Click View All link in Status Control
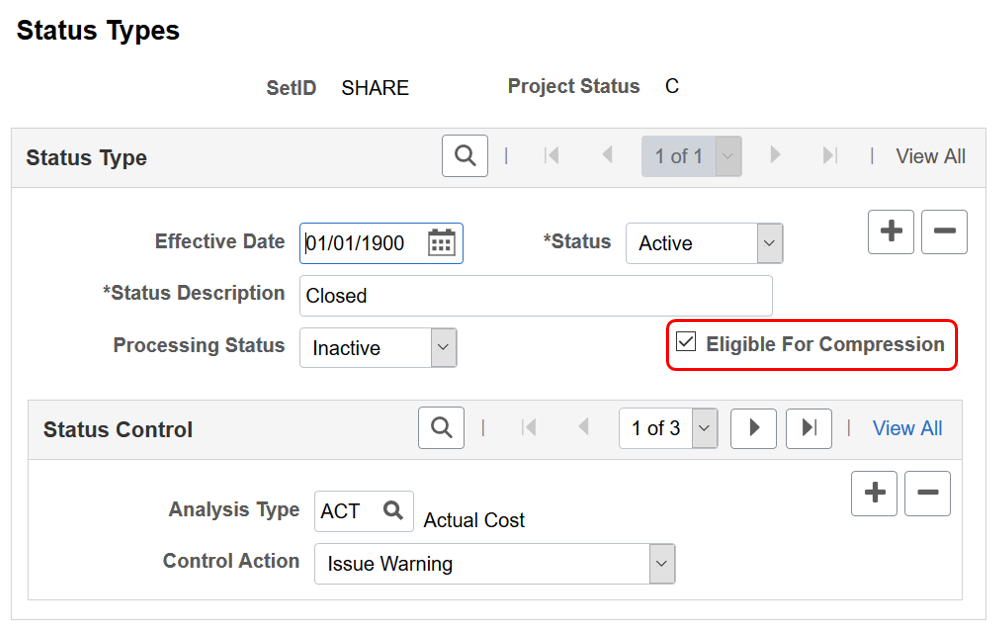This screenshot has height=632, width=1000. (x=907, y=428)
